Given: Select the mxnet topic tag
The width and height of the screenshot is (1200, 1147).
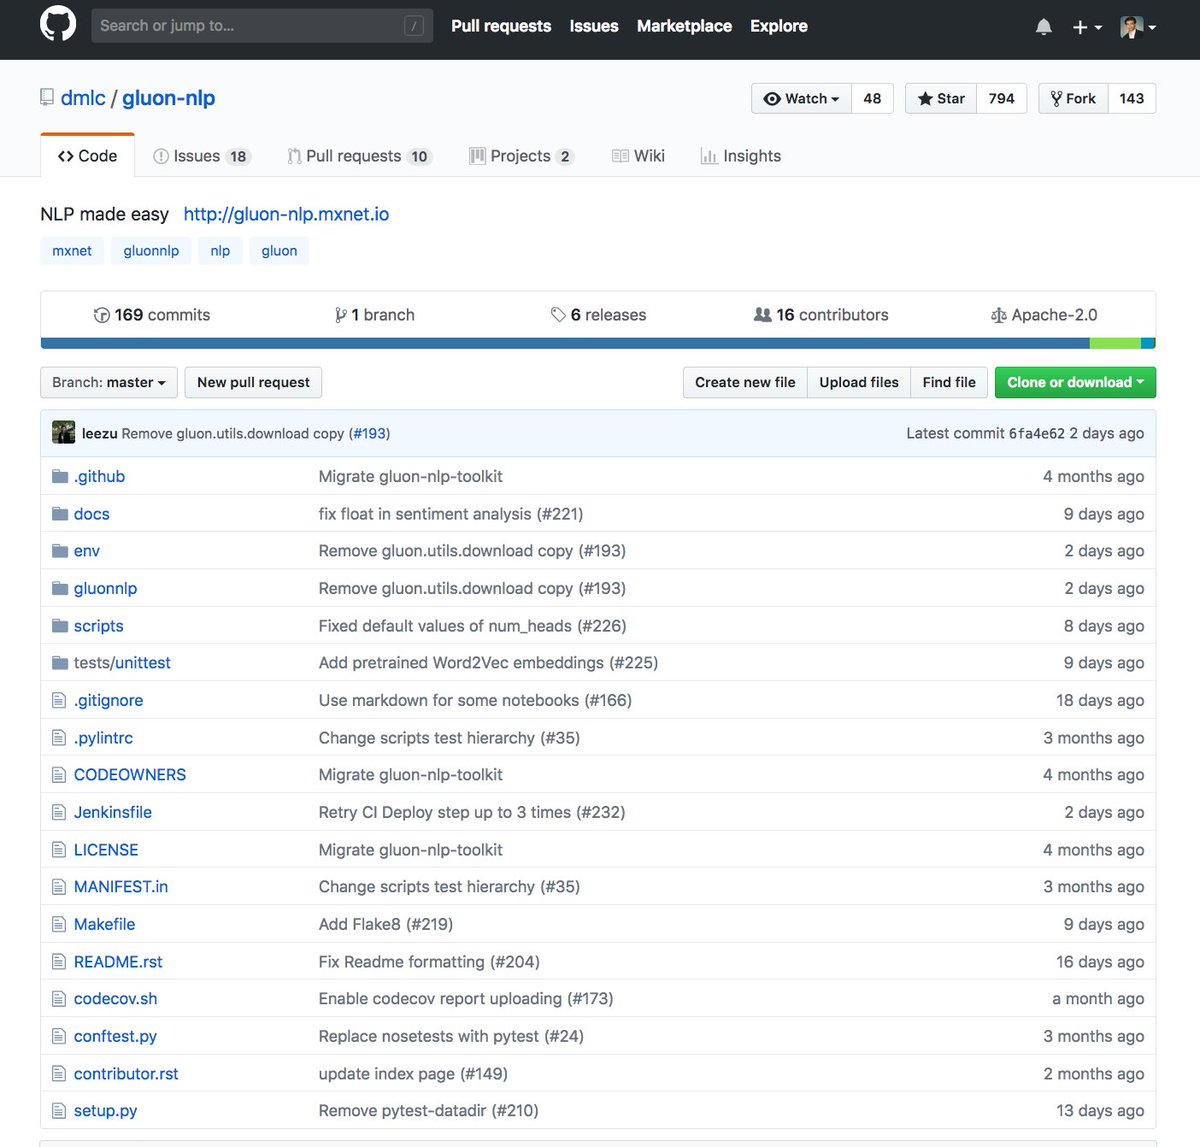Looking at the screenshot, I should [x=72, y=251].
